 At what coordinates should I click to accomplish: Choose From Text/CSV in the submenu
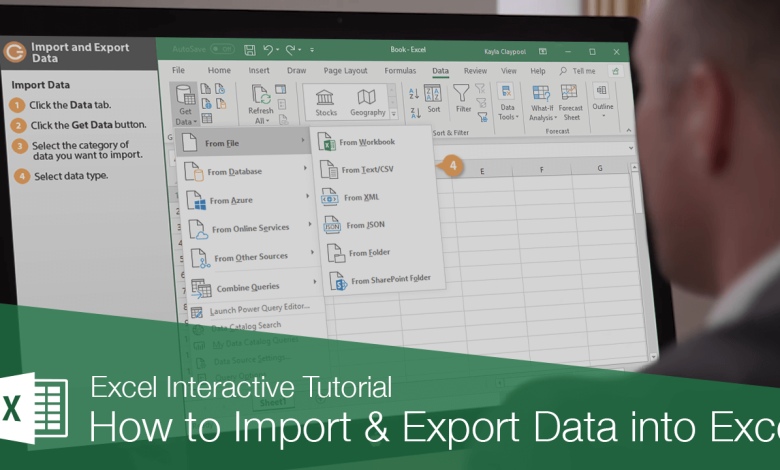click(x=358, y=170)
